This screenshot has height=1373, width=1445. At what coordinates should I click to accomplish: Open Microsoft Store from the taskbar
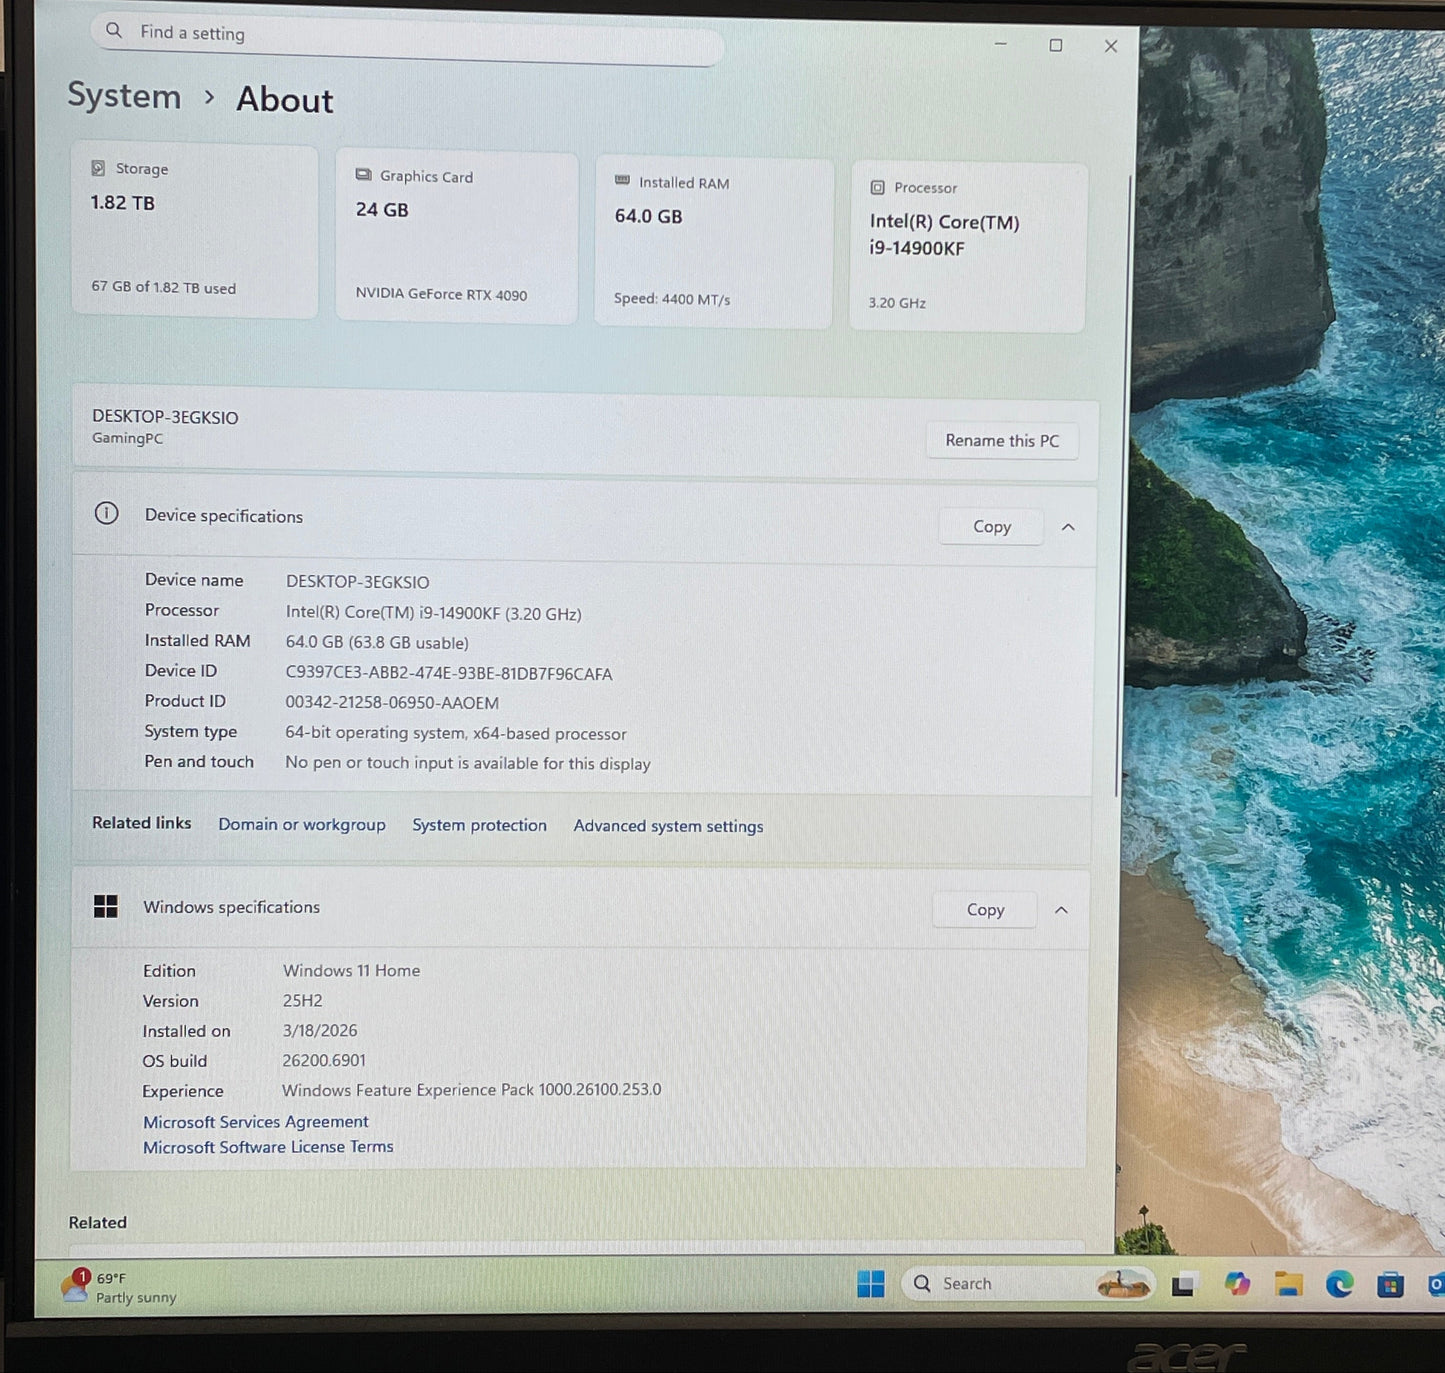(x=1390, y=1285)
